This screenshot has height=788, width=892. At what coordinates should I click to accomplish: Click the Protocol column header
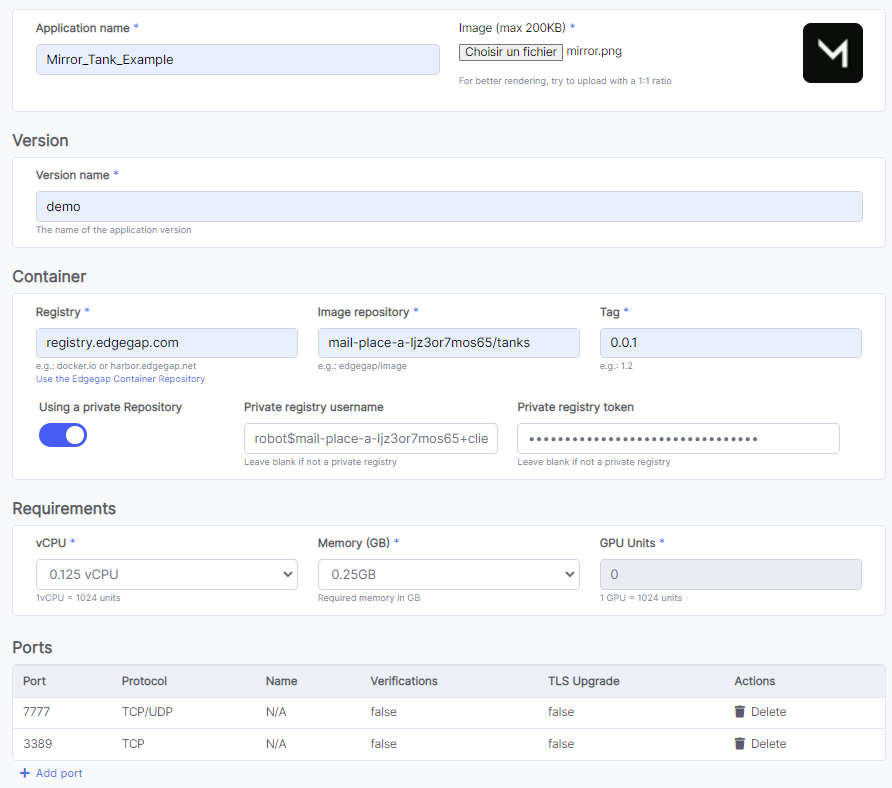pos(144,681)
